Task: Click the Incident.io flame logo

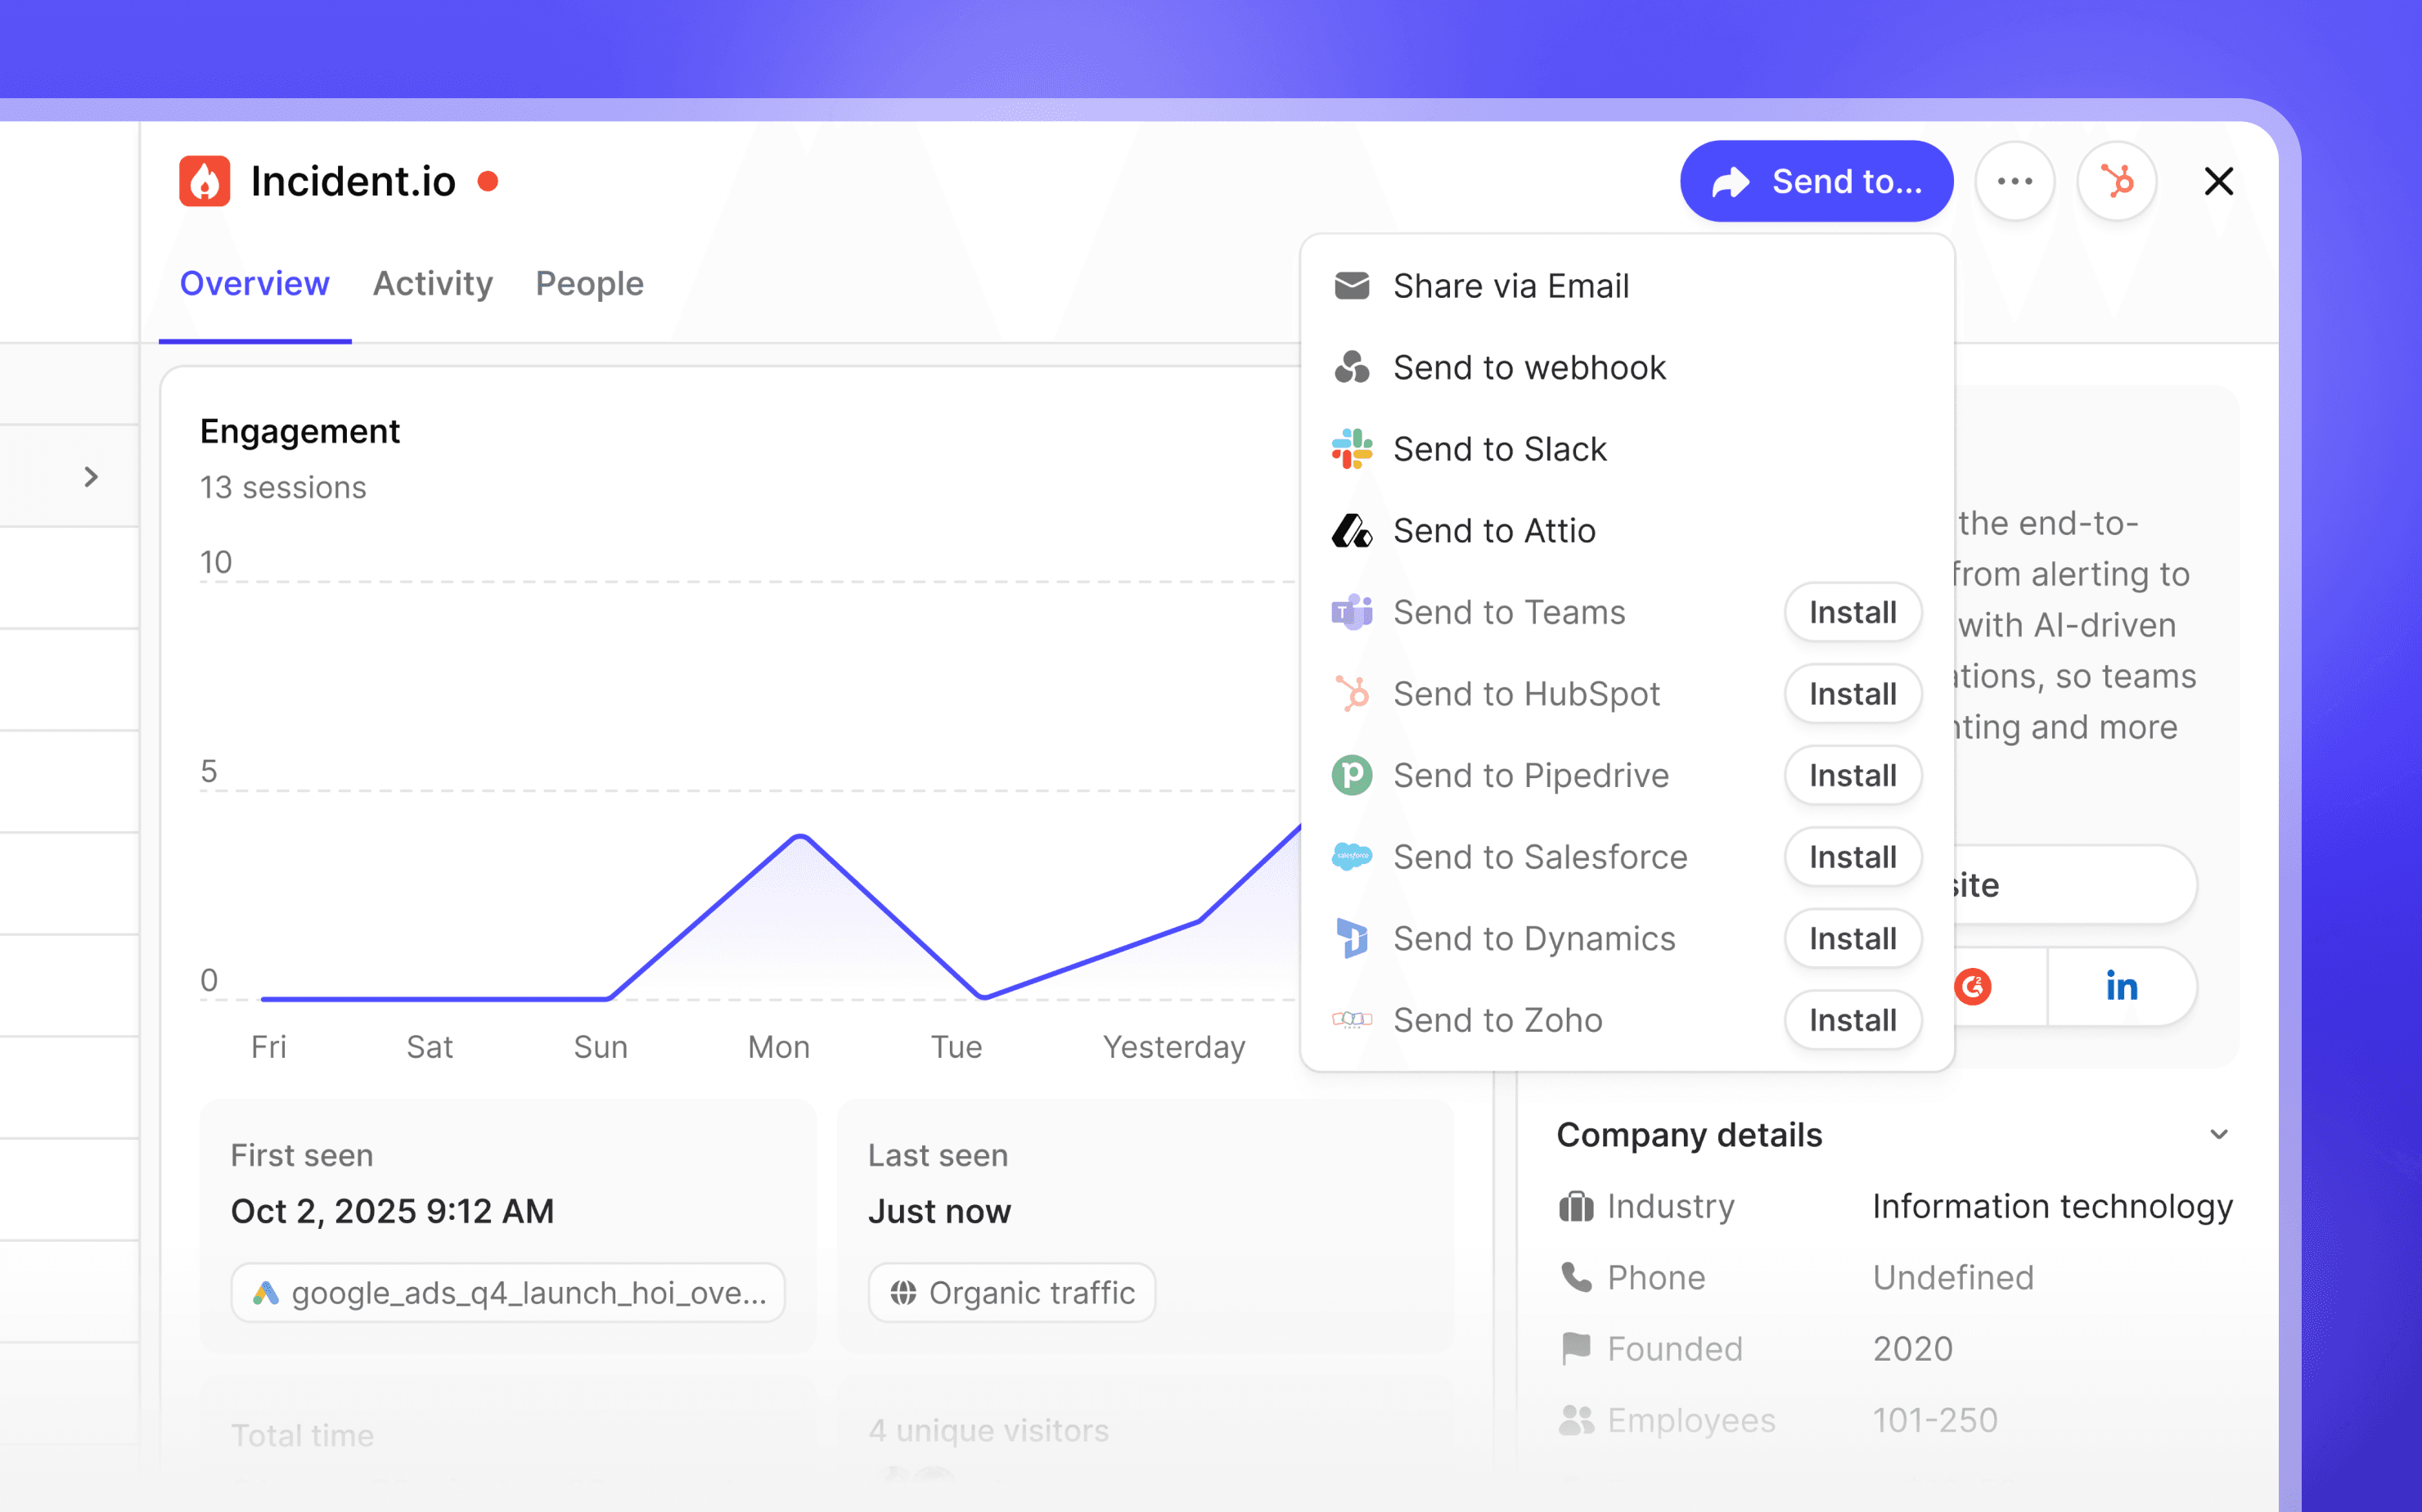Action: pos(205,182)
